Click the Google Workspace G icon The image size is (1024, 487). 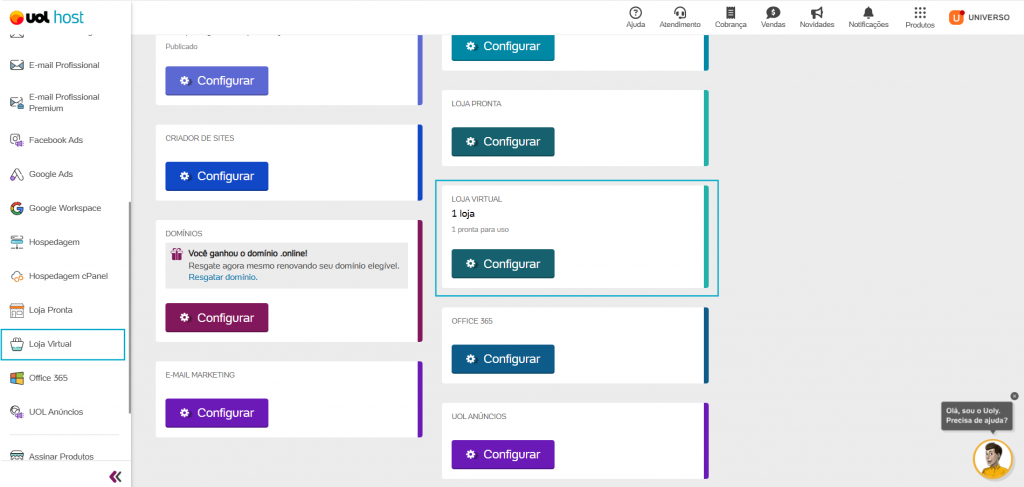pos(17,208)
